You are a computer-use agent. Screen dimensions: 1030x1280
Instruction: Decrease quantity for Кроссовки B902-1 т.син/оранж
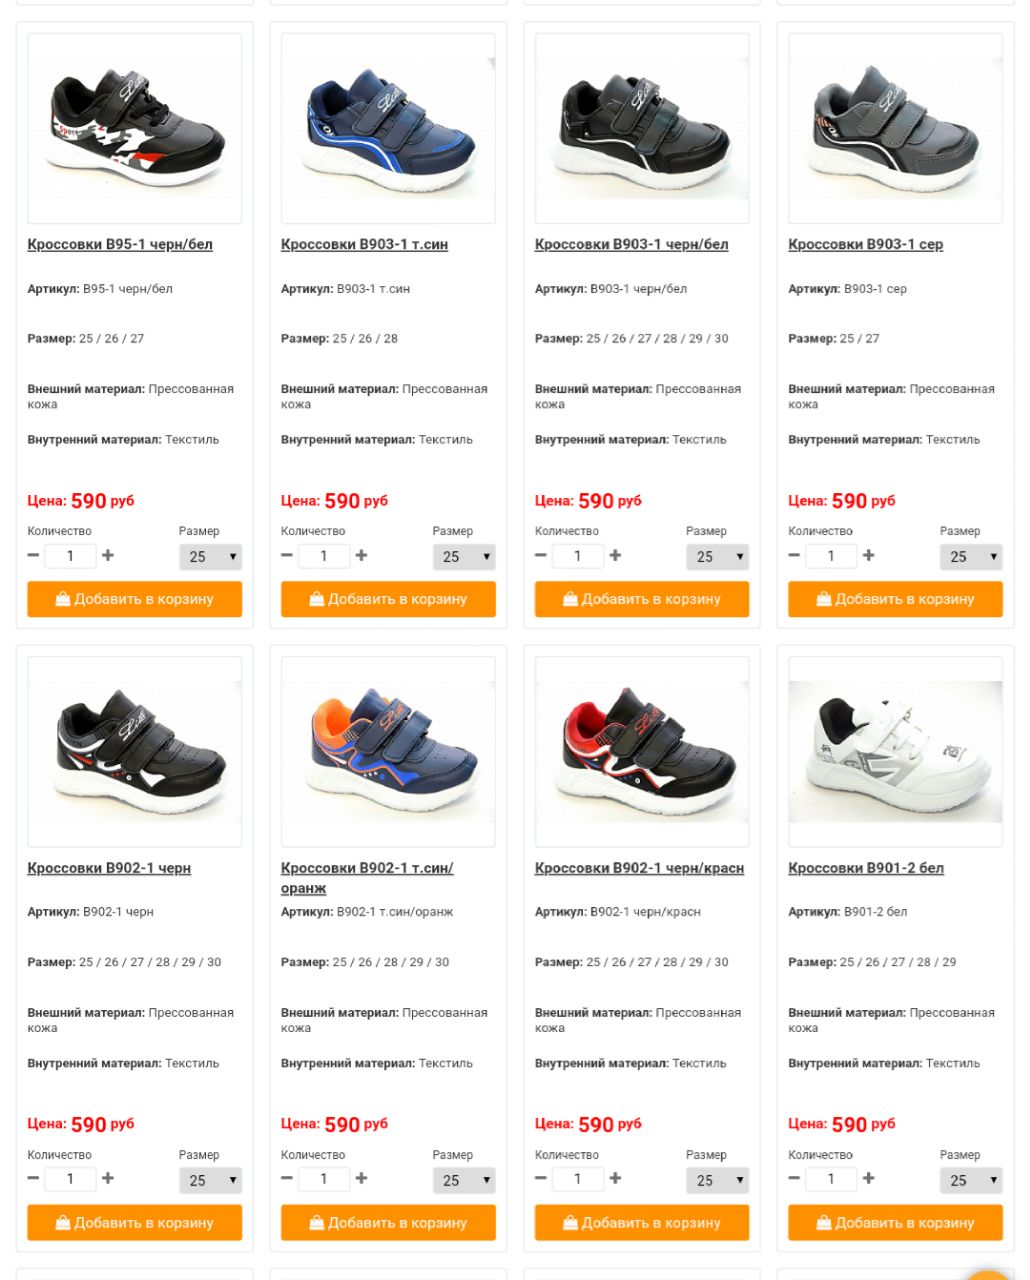pos(287,1178)
